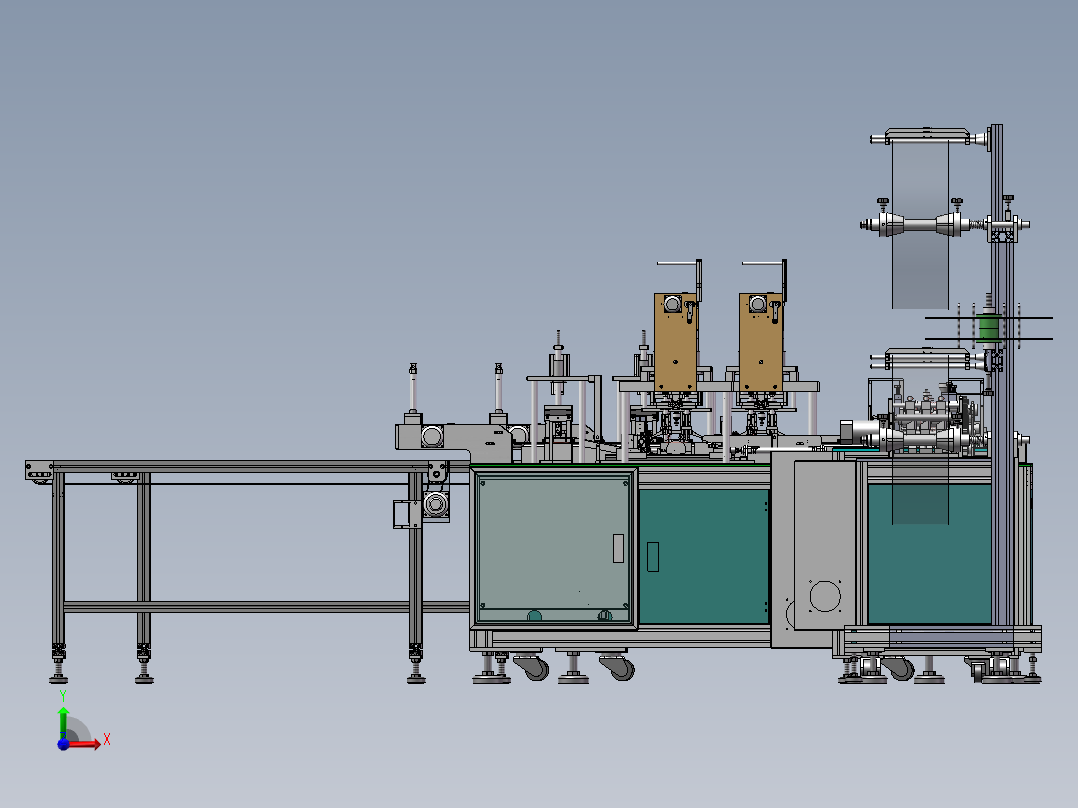Select the right brown welding unit housing
1078x808 pixels.
pos(760,342)
